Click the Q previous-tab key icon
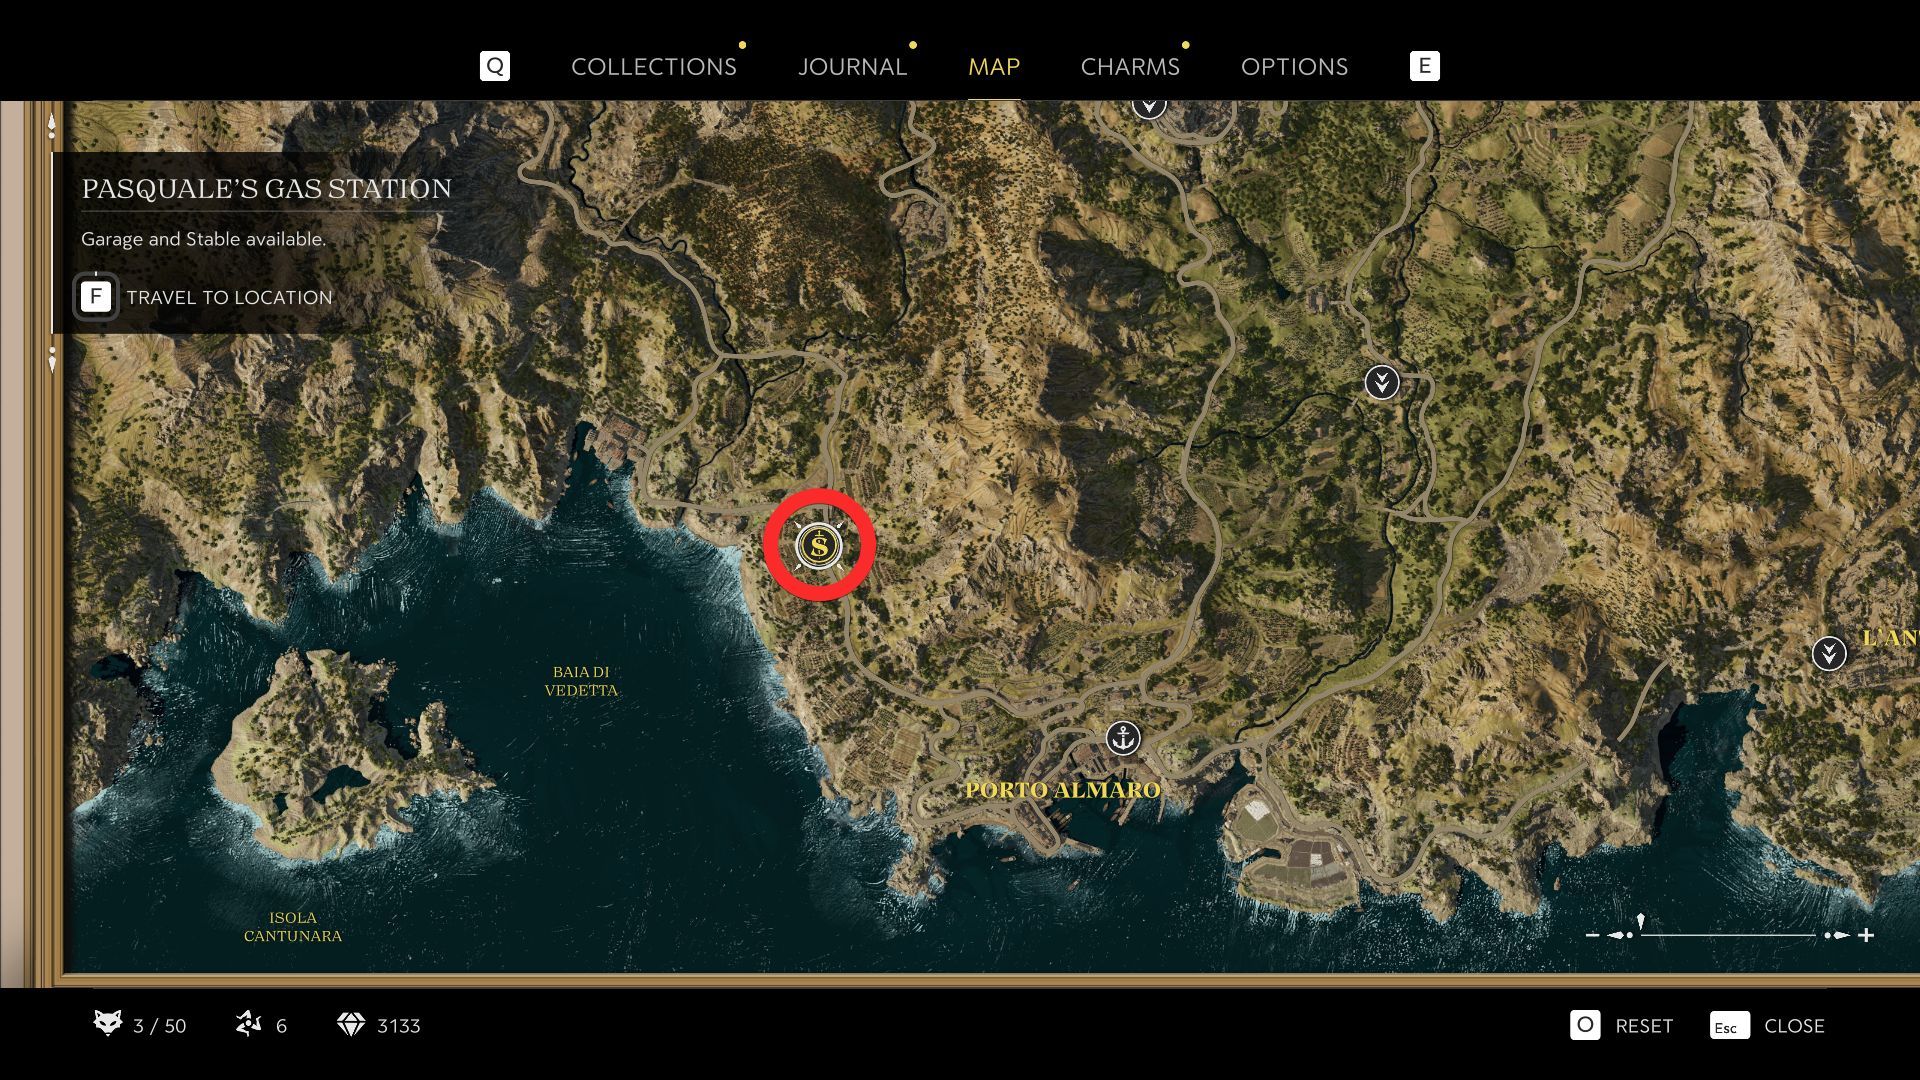Image resolution: width=1920 pixels, height=1080 pixels. click(495, 66)
